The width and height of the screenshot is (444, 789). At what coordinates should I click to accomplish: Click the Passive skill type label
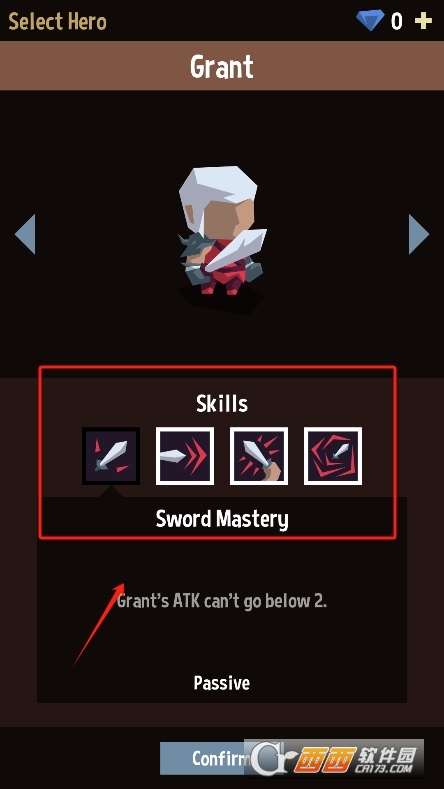click(222, 683)
